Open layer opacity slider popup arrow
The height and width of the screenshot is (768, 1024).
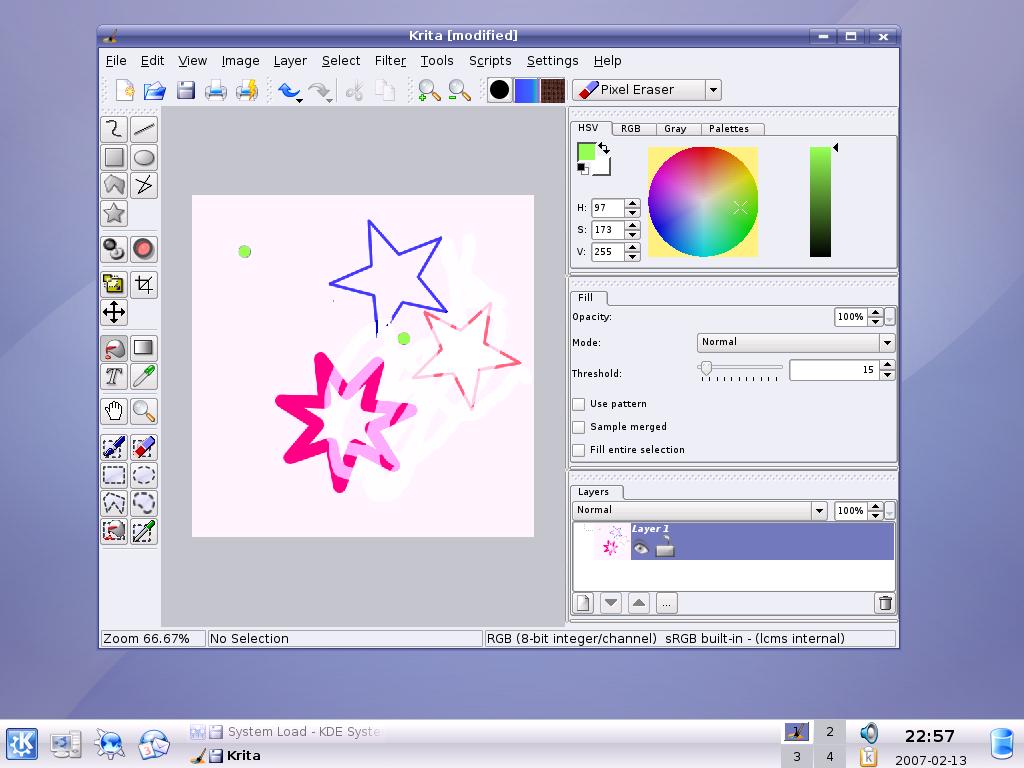tap(890, 511)
